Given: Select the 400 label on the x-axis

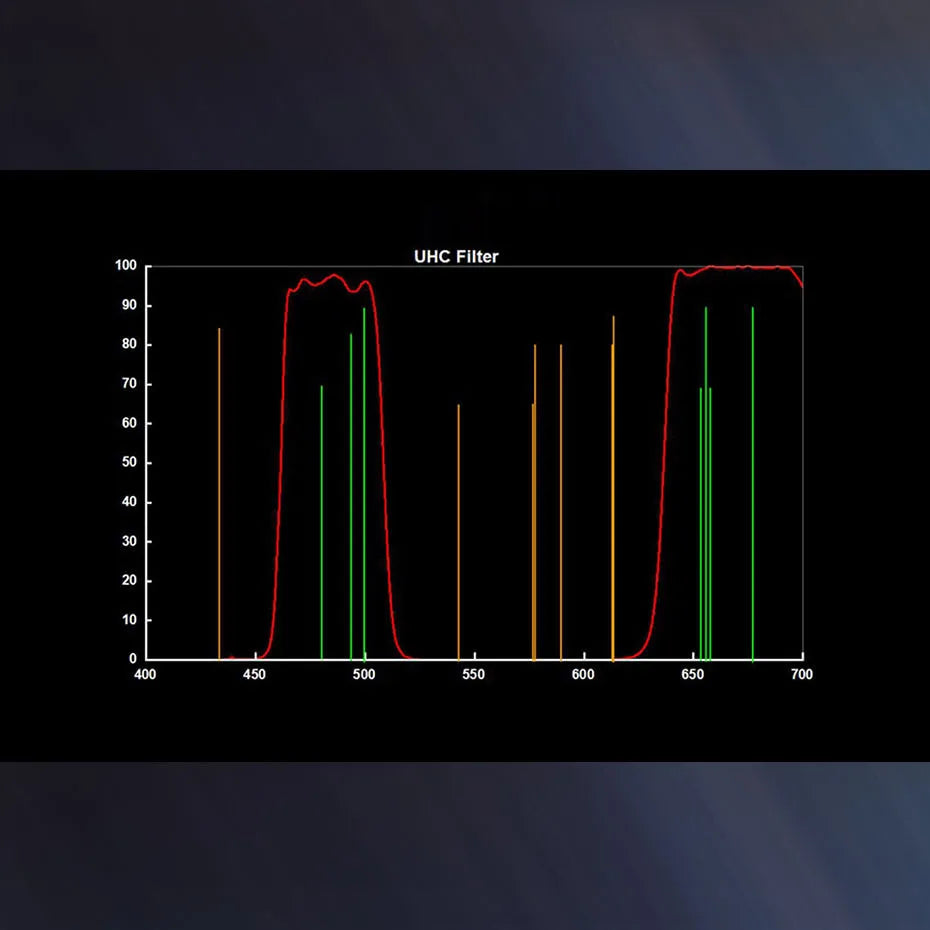Looking at the screenshot, I should coord(146,675).
